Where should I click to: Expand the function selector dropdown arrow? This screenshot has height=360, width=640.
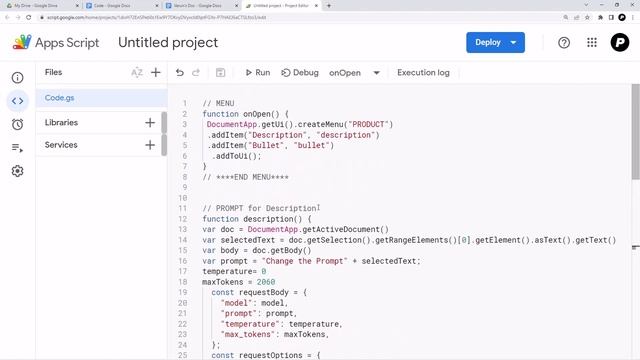[x=376, y=73]
